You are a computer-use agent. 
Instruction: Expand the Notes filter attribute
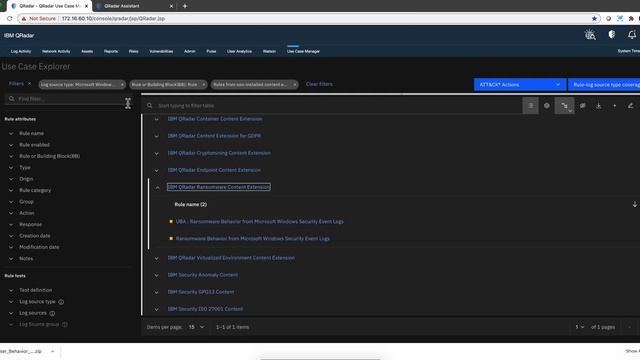coord(11,259)
